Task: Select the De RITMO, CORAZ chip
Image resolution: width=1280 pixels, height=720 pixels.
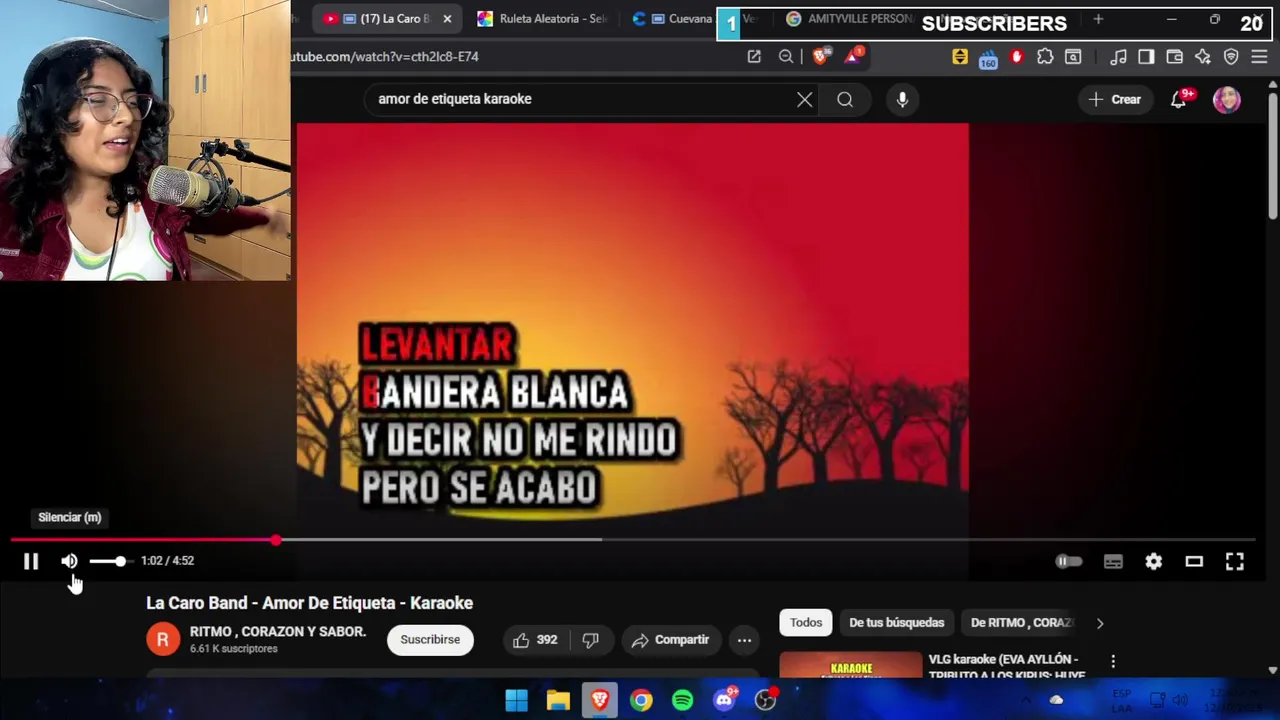Action: [x=1020, y=623]
